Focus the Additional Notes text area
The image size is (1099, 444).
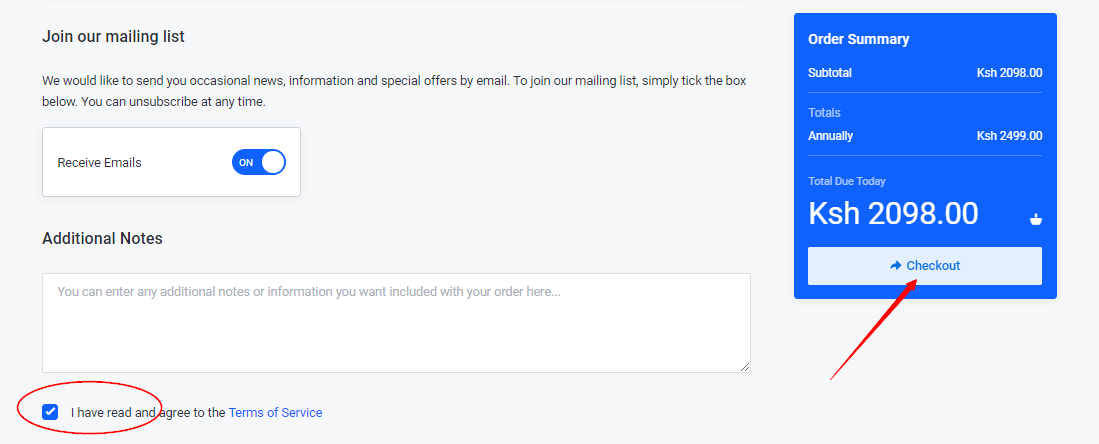click(x=396, y=322)
